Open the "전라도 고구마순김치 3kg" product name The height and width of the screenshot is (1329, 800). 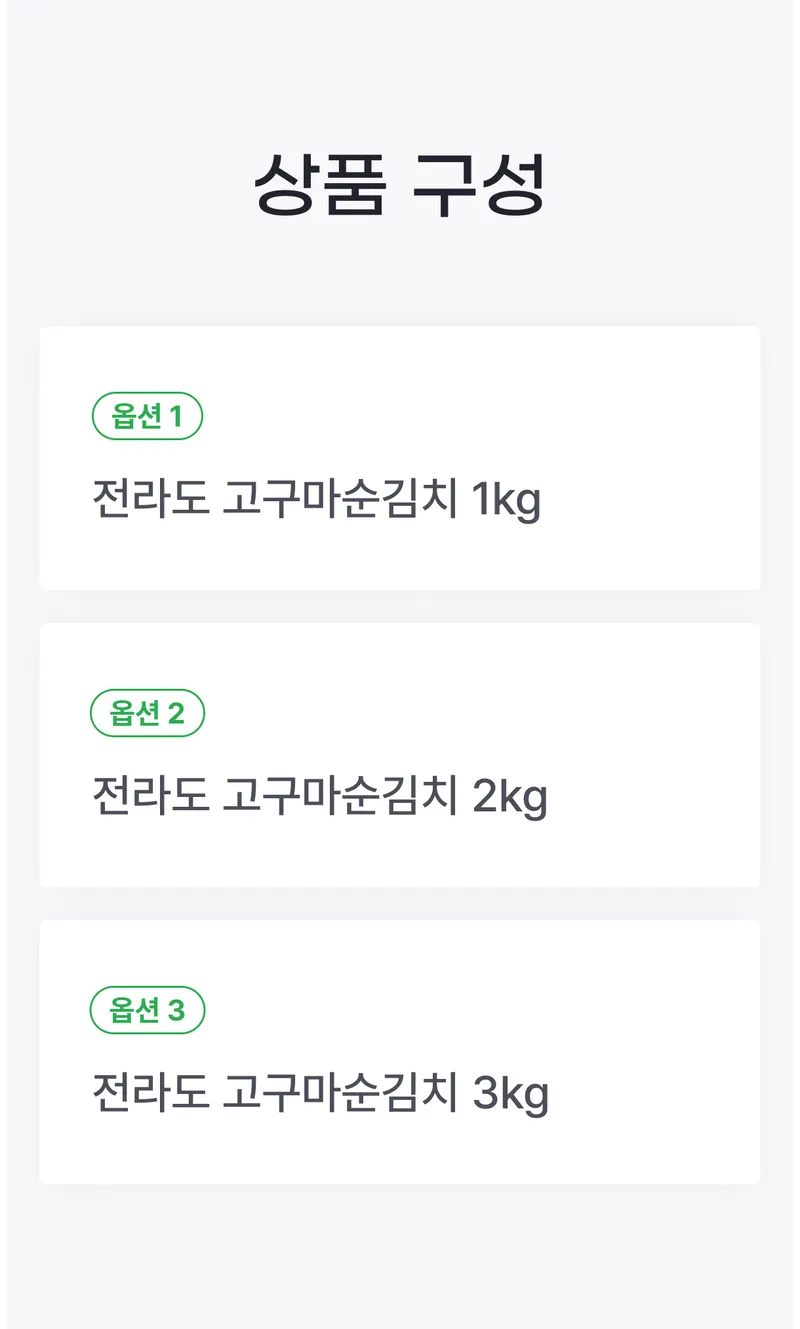(x=320, y=1093)
